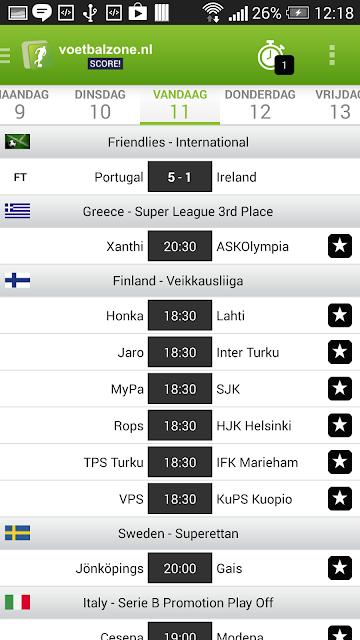
Task: Toggle favorite star for Xanthi match
Action: pyautogui.click(x=340, y=246)
